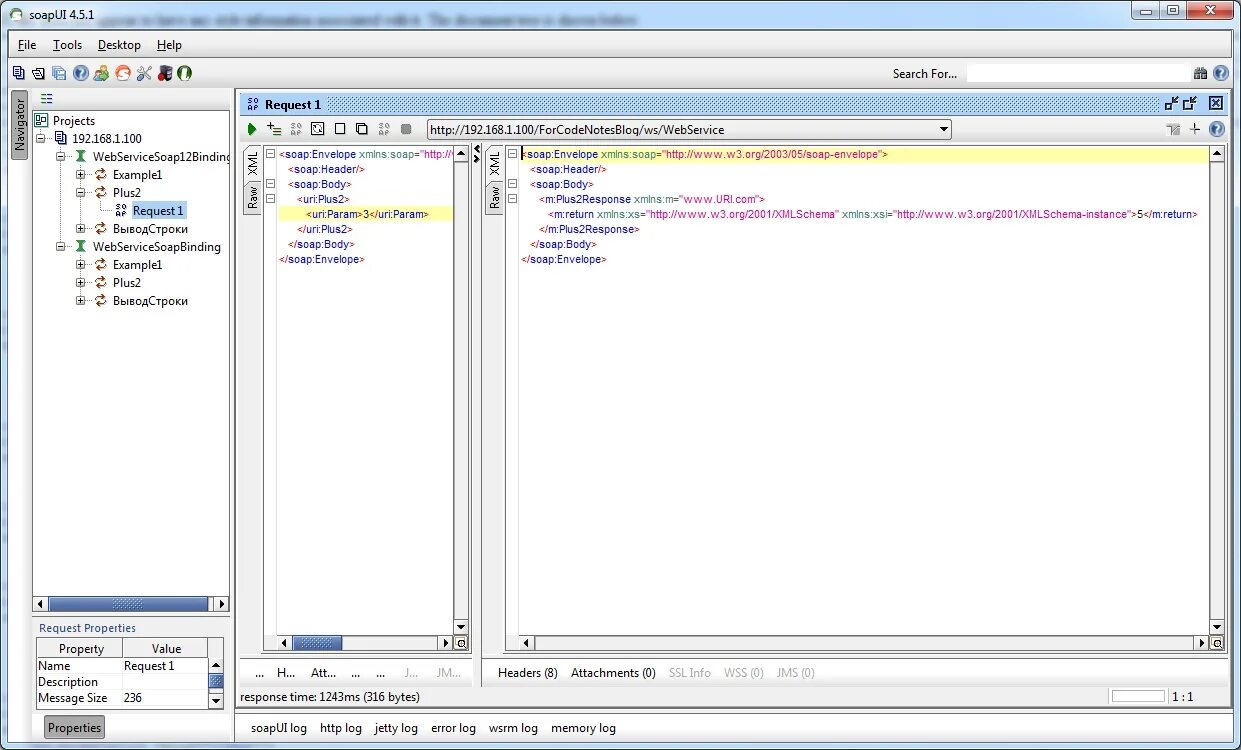Open the memory log tab
The width and height of the screenshot is (1241, 750).
[x=583, y=728]
